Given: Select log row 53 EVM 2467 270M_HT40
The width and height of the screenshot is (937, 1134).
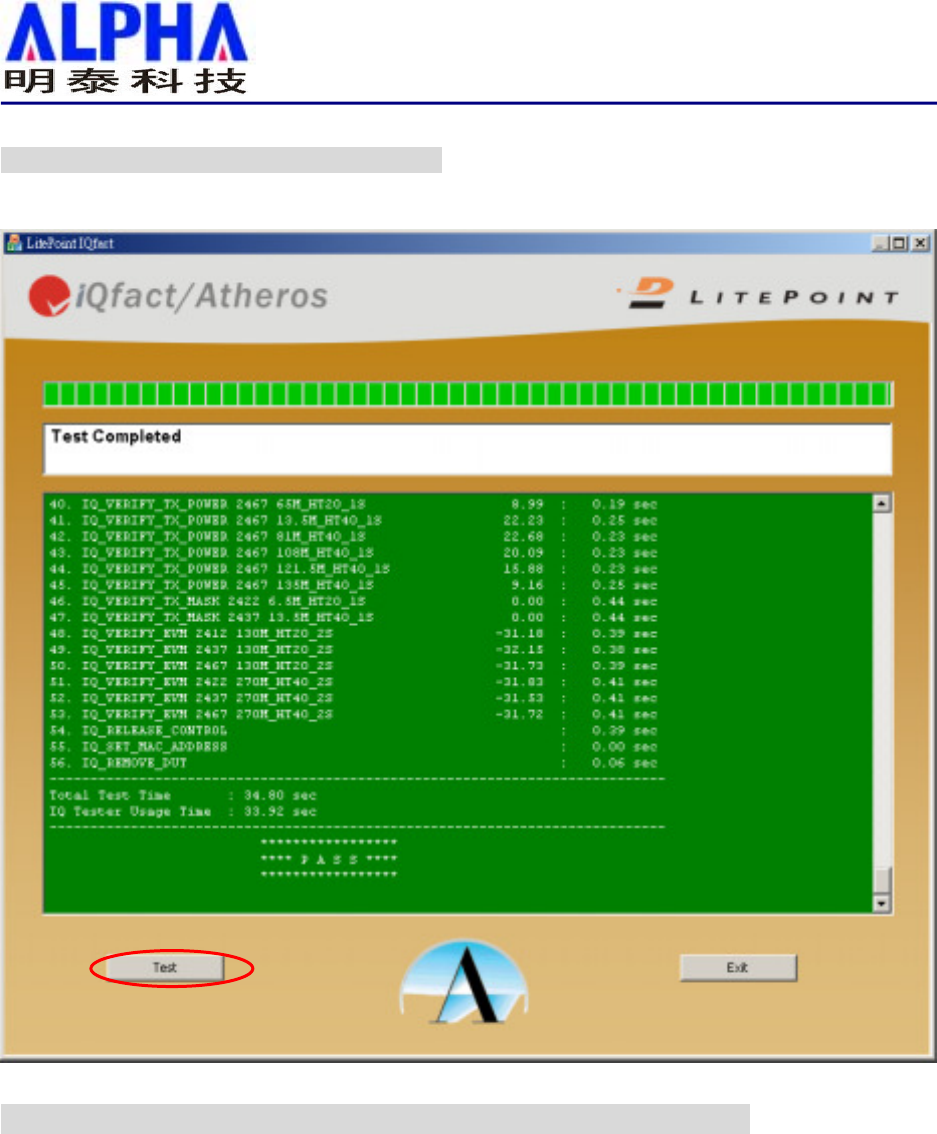Looking at the screenshot, I should point(353,714).
